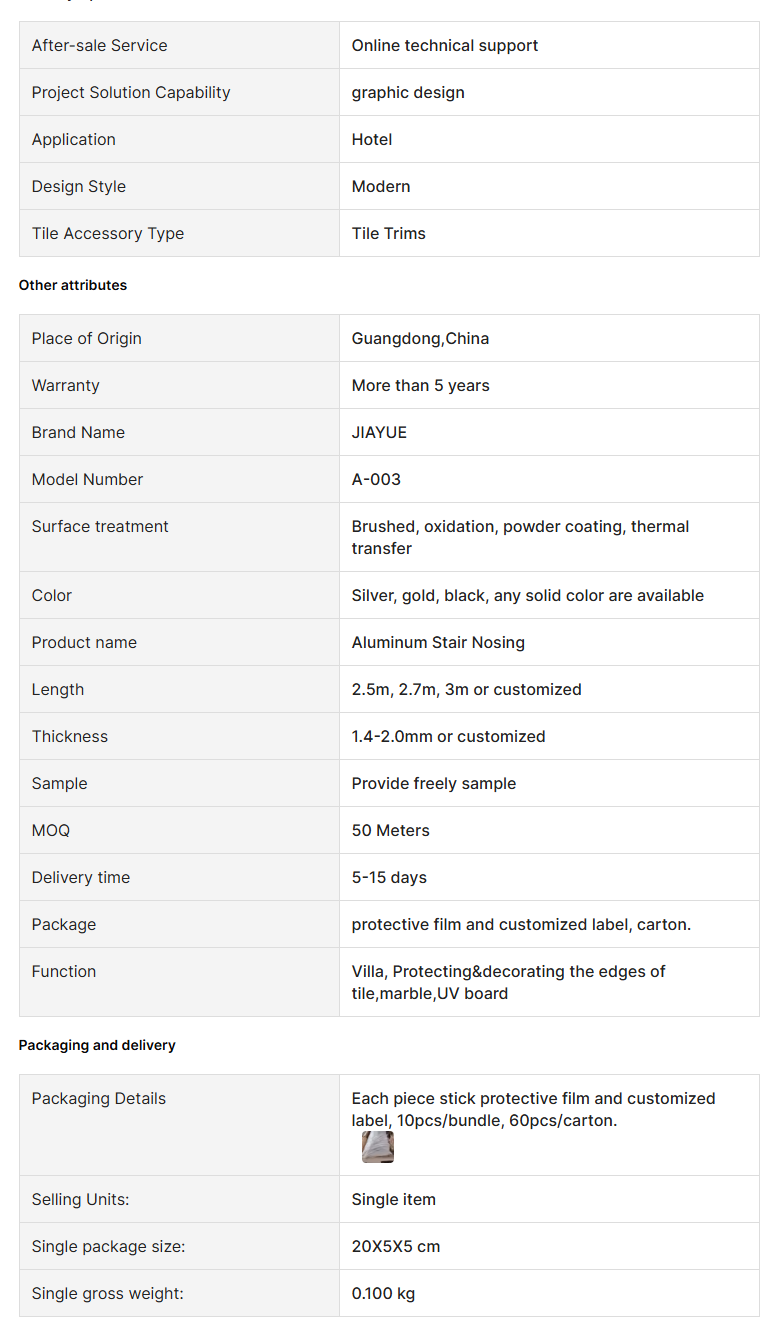772x1320 pixels.
Task: Click the model number 'A-003' cell
Action: pyautogui.click(x=376, y=479)
